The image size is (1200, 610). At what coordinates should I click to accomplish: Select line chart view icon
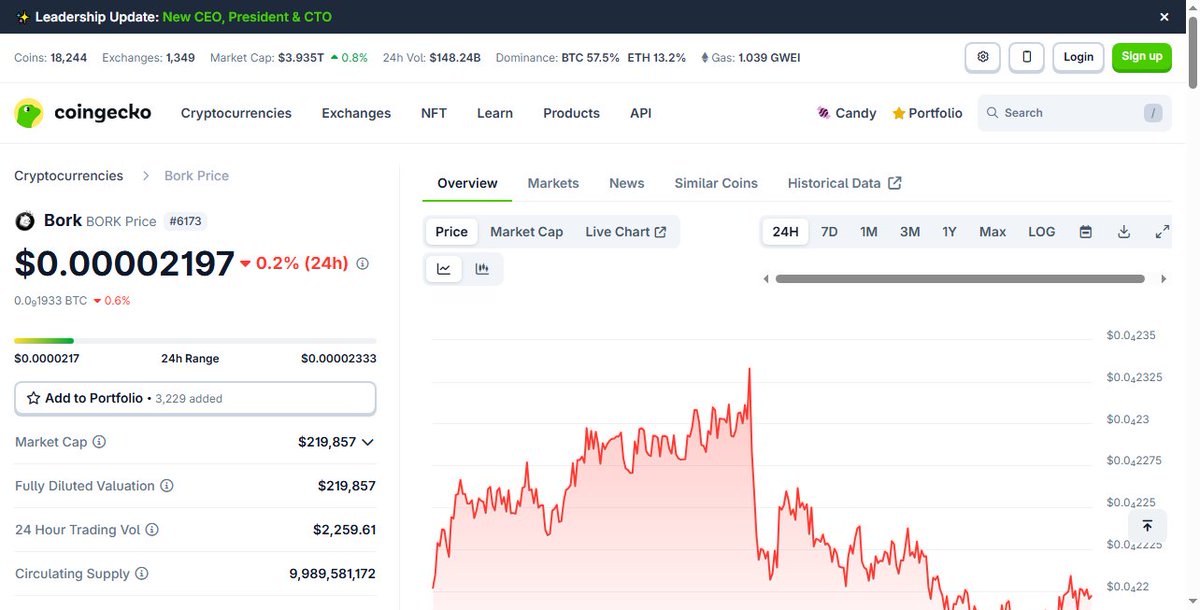pyautogui.click(x=444, y=269)
